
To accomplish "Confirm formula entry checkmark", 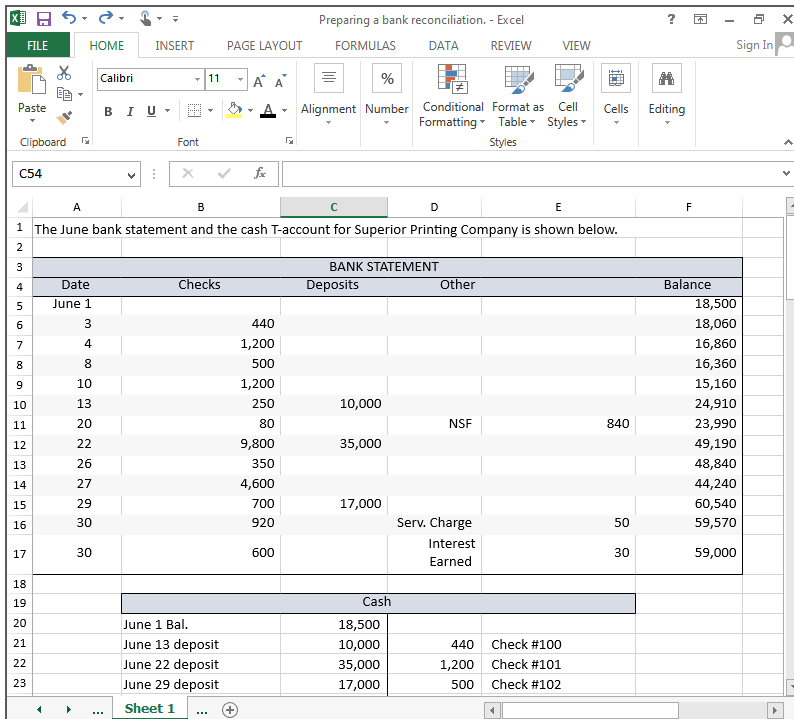I will (224, 174).
